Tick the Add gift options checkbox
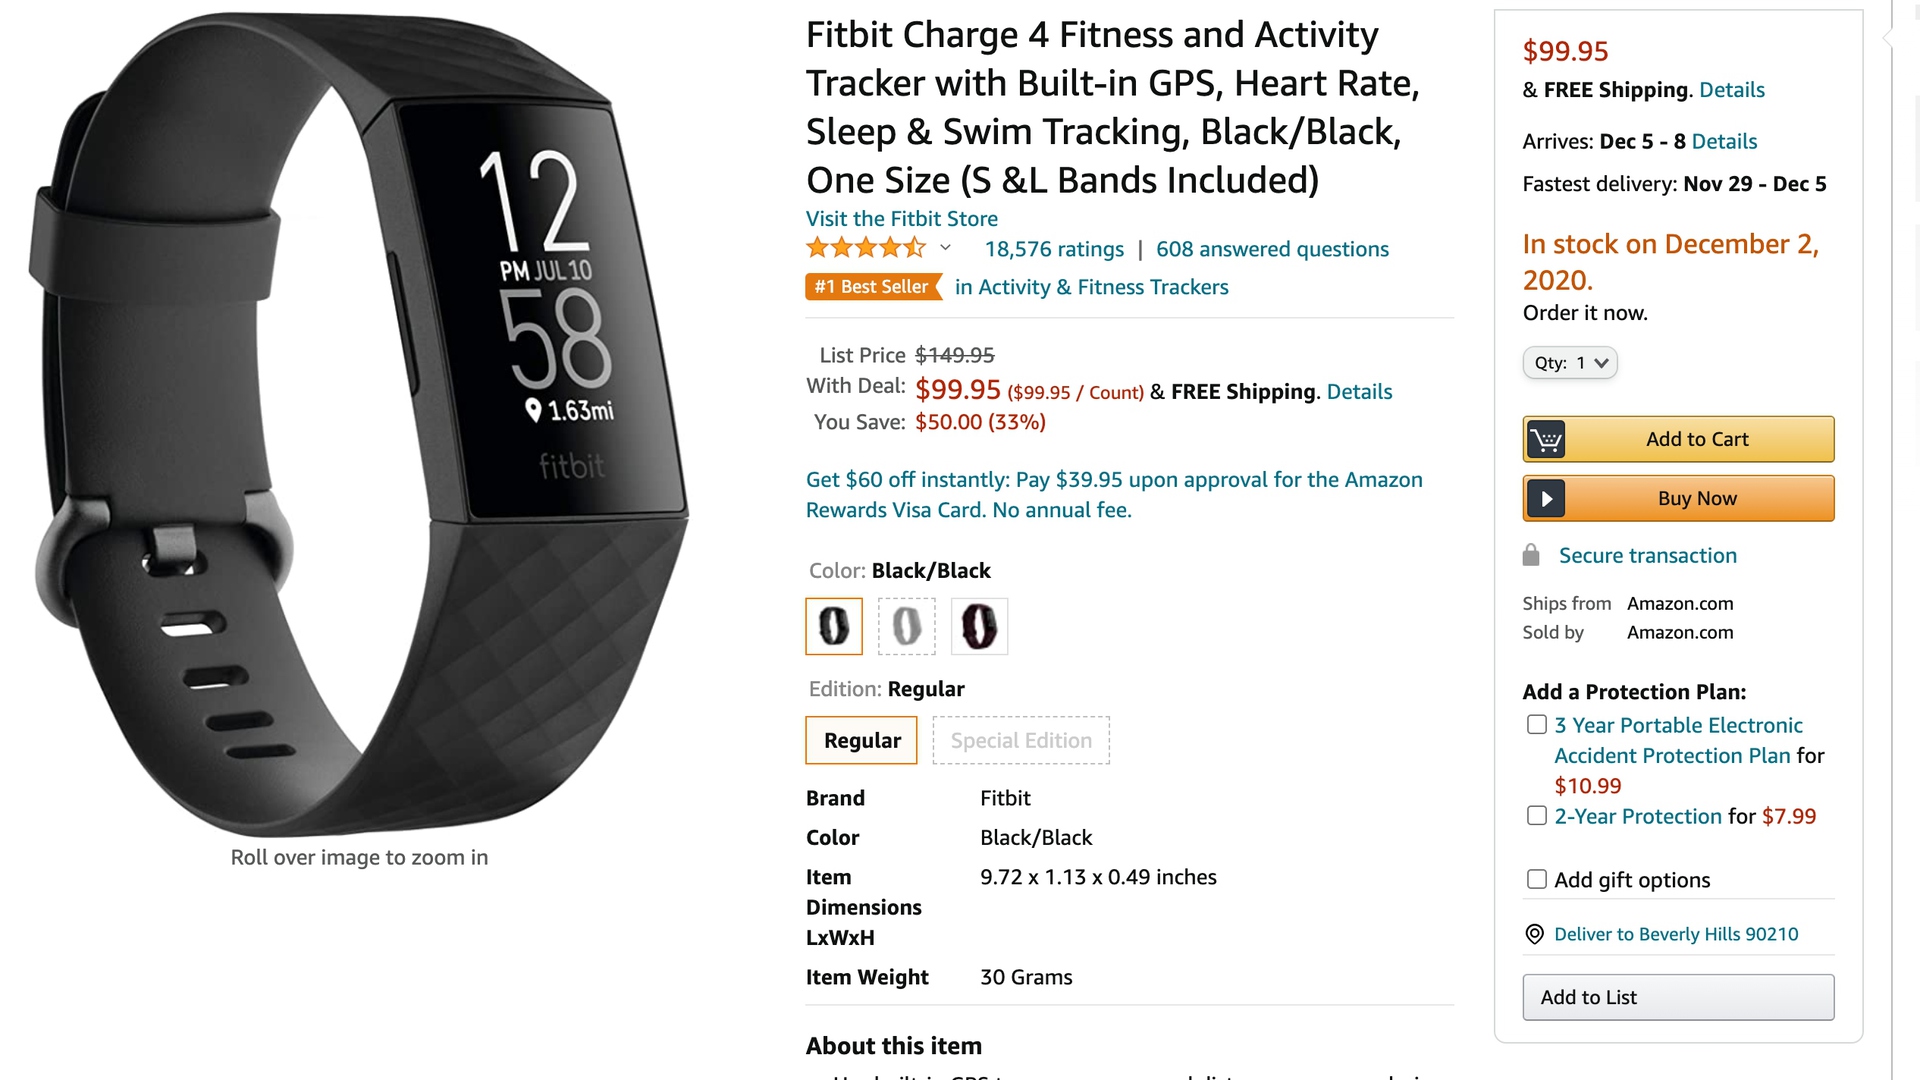The height and width of the screenshot is (1080, 1920). 1537,879
